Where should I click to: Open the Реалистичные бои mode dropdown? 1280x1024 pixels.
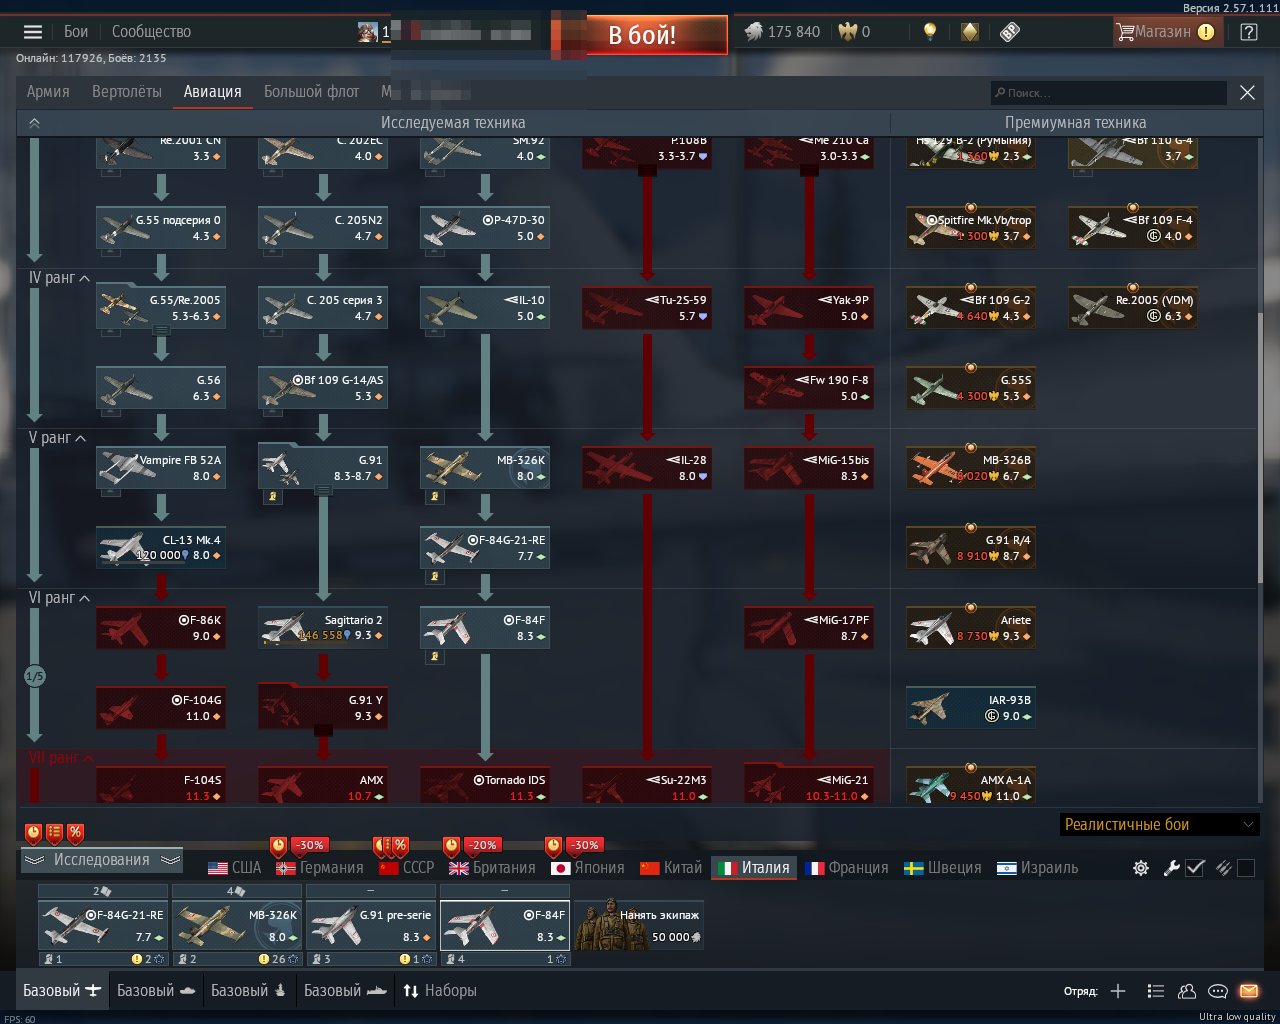coord(1159,825)
